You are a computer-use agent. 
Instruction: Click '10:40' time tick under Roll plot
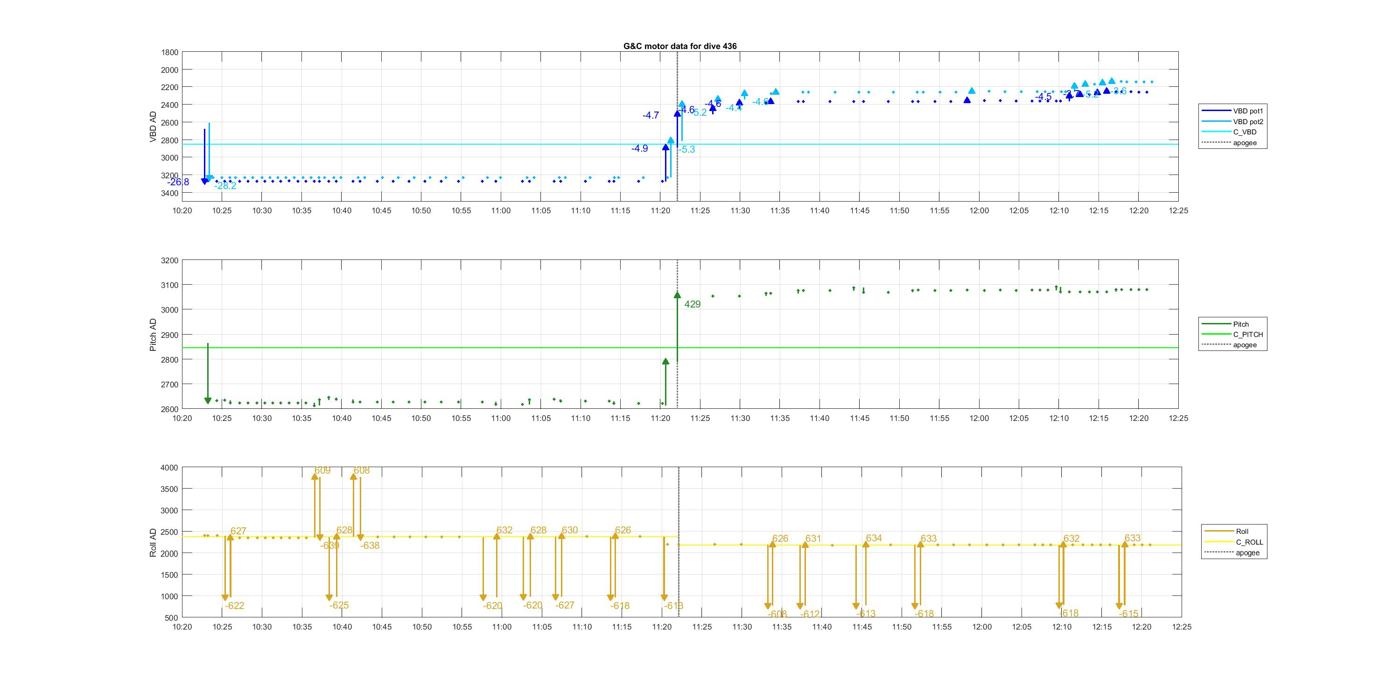342,627
